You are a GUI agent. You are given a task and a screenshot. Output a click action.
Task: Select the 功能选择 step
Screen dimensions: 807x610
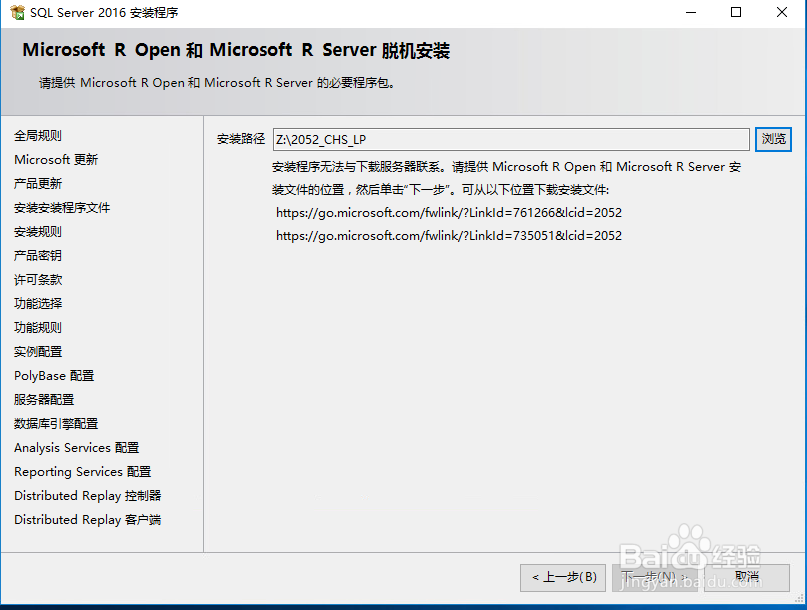pyautogui.click(x=38, y=304)
